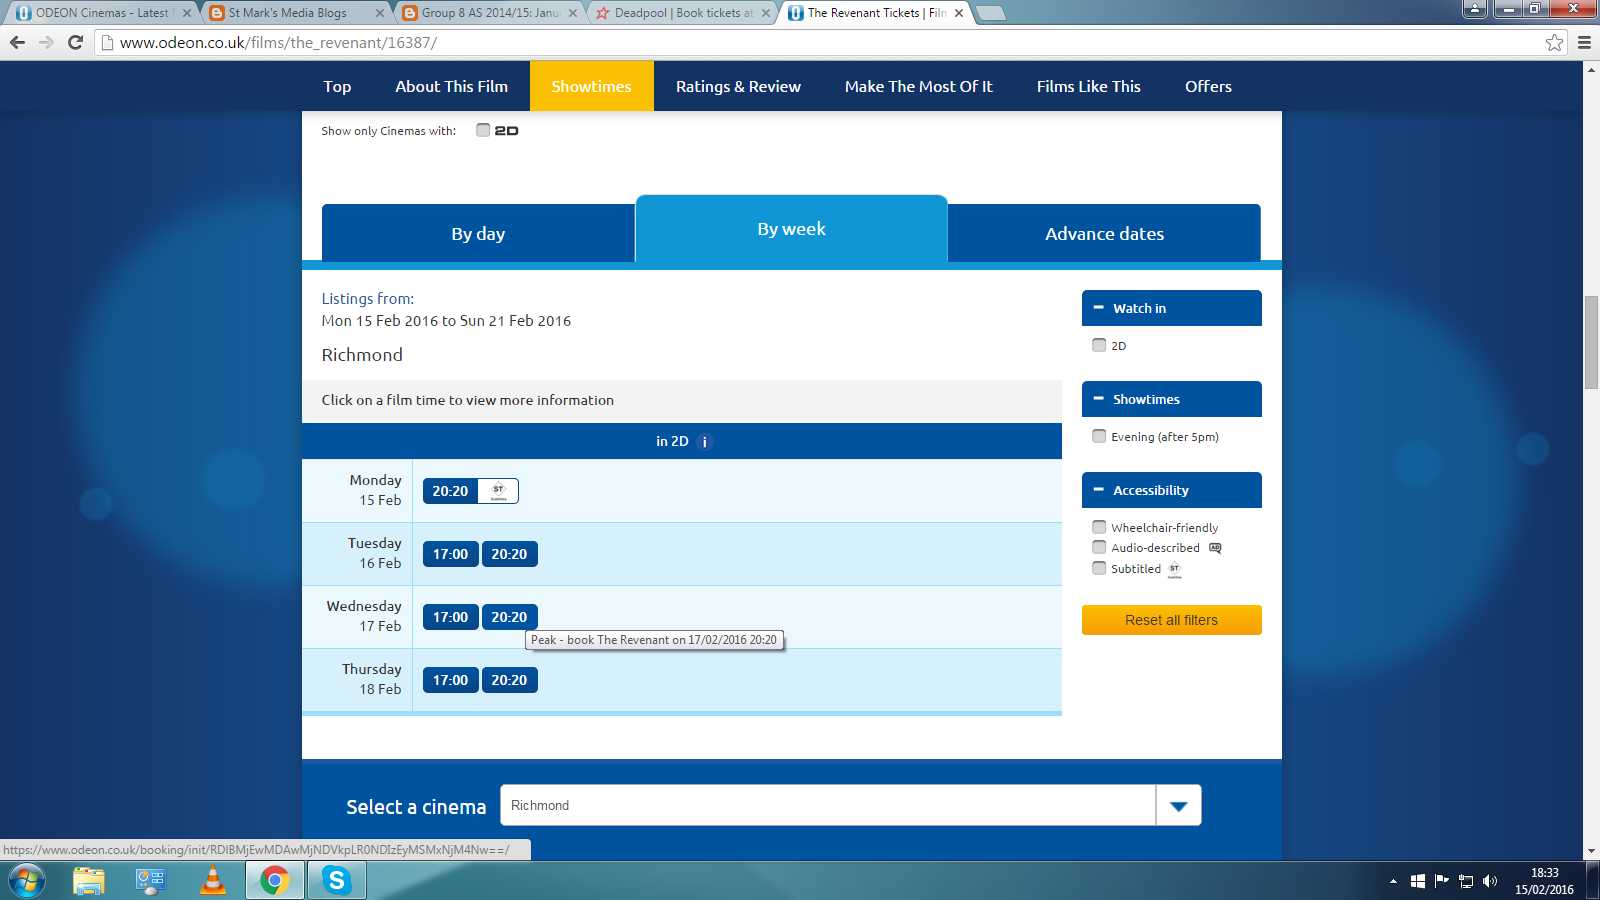Enable the 2D checkbox under Watch in
1600x900 pixels.
click(x=1099, y=345)
